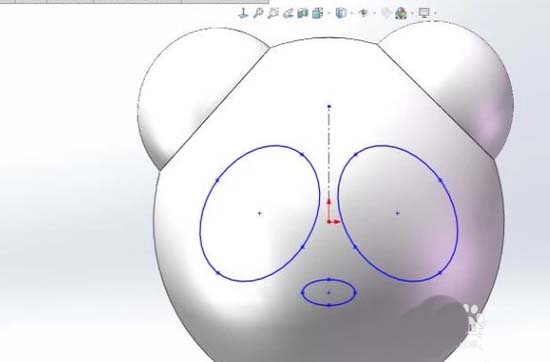
Task: Return to the Previous View
Action: (x=288, y=13)
